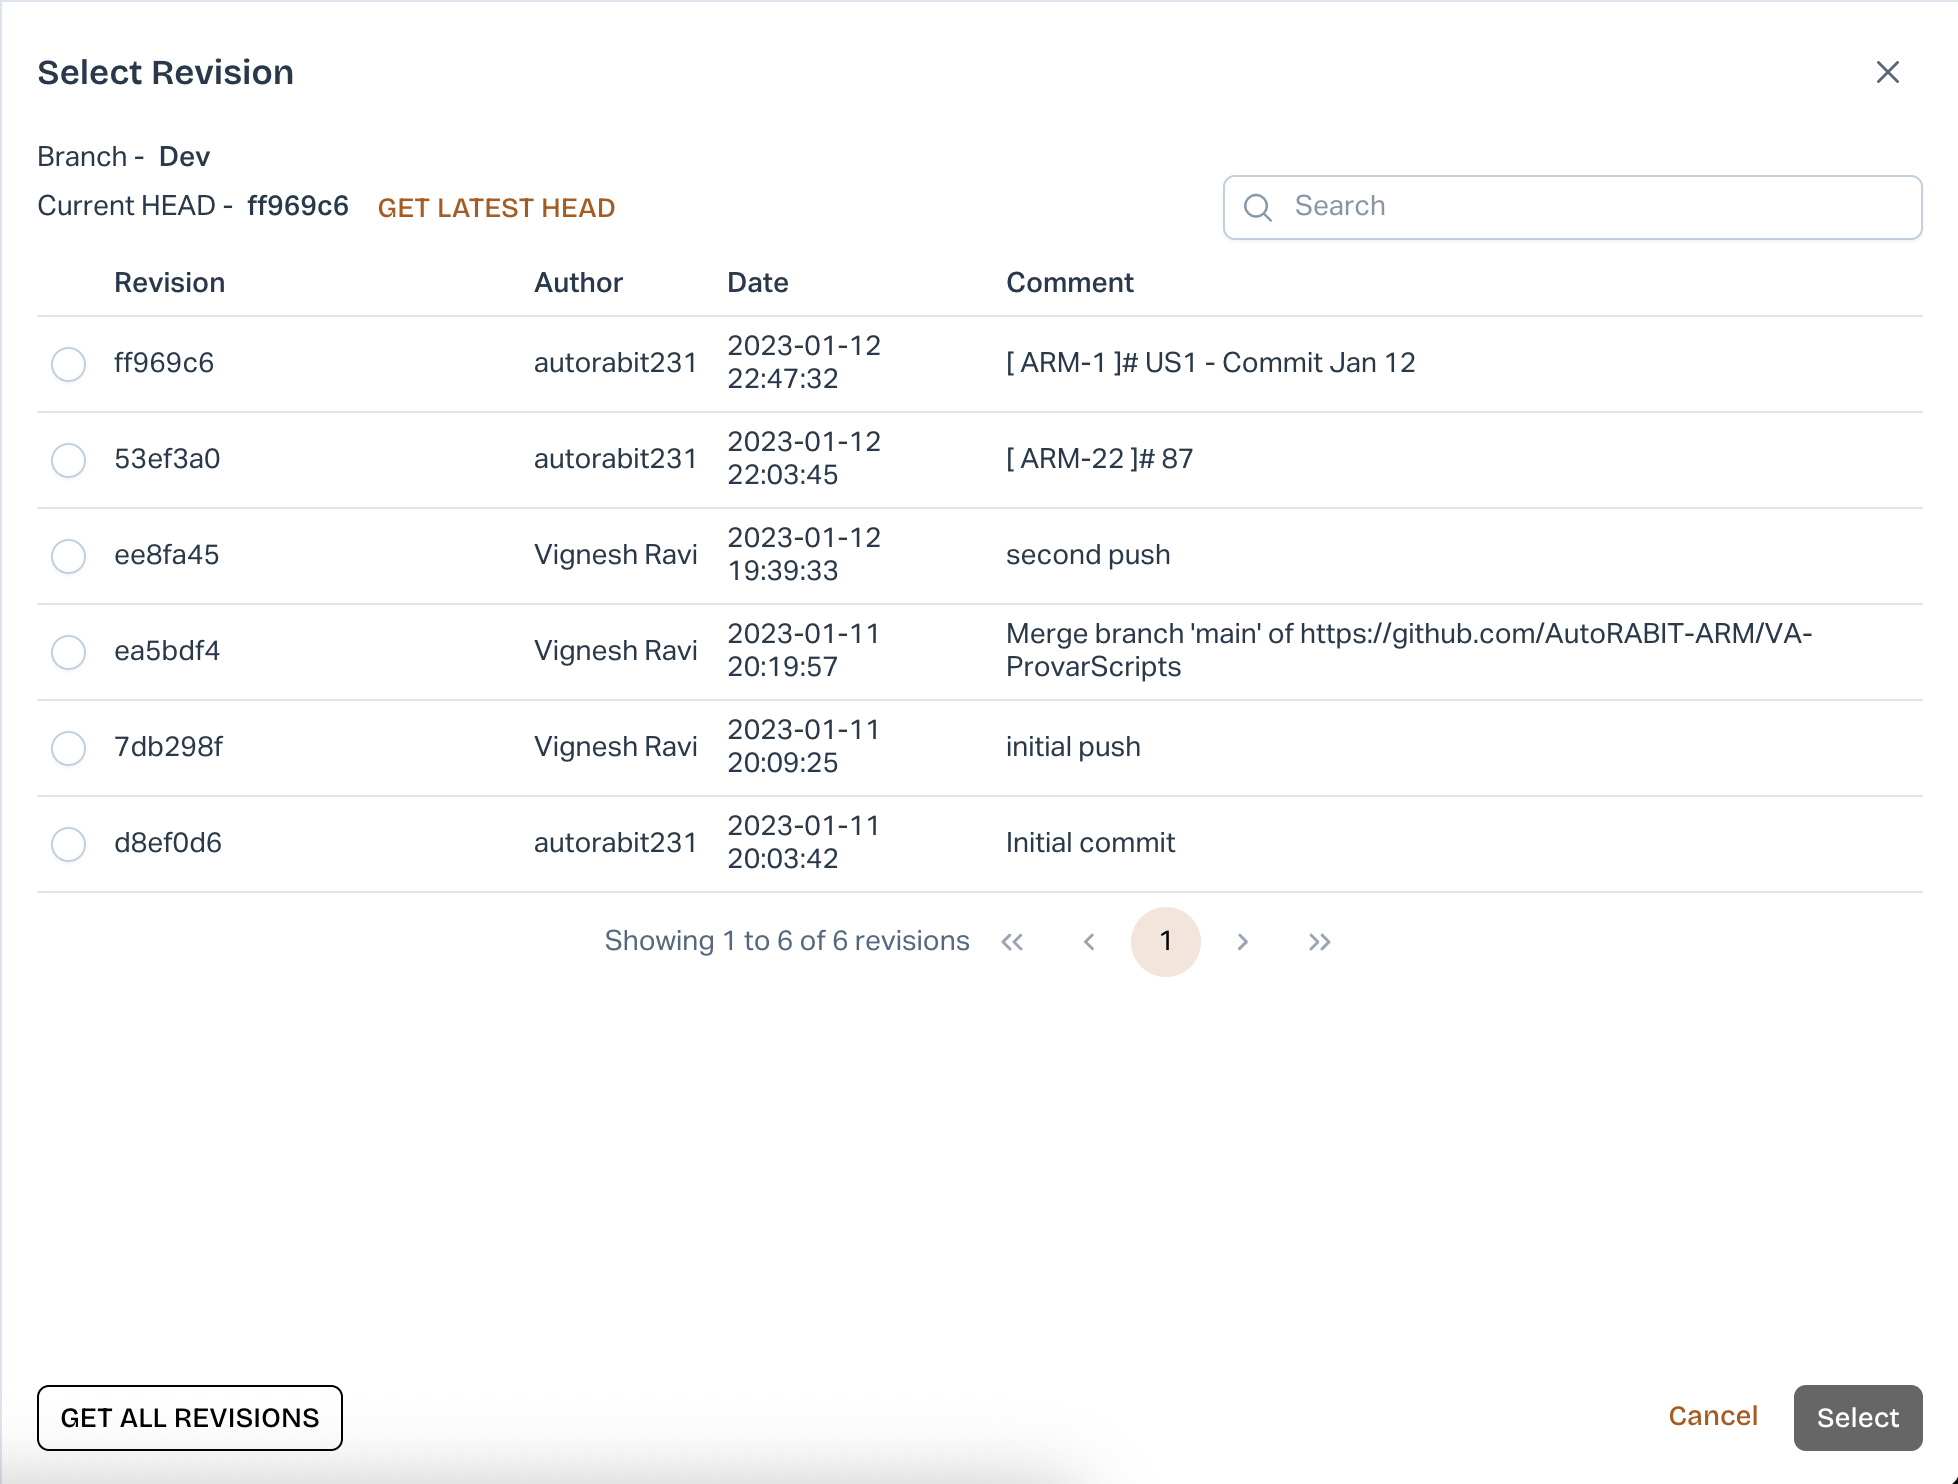Image resolution: width=1958 pixels, height=1484 pixels.
Task: Click the Revision column header
Action: (169, 283)
